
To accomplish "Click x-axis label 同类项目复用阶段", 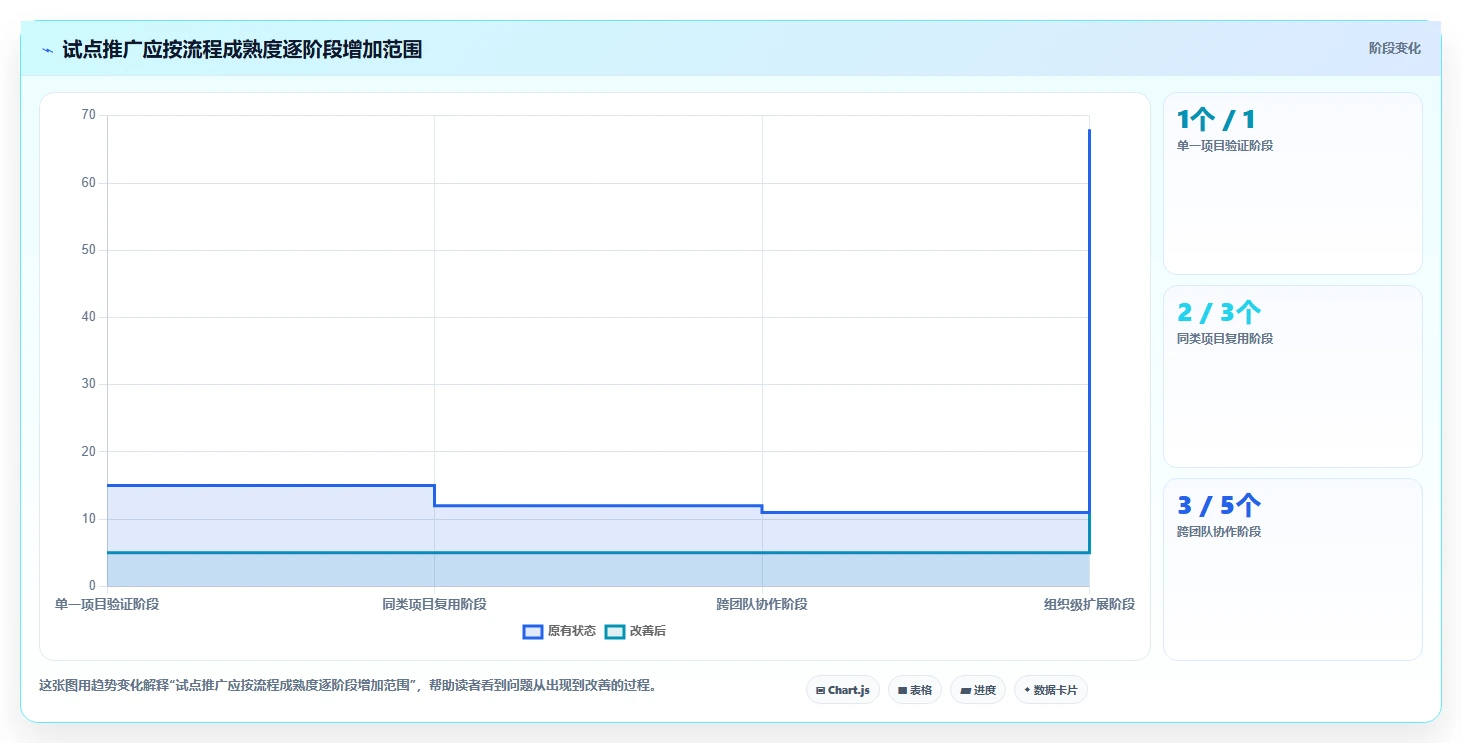I will click(x=434, y=604).
